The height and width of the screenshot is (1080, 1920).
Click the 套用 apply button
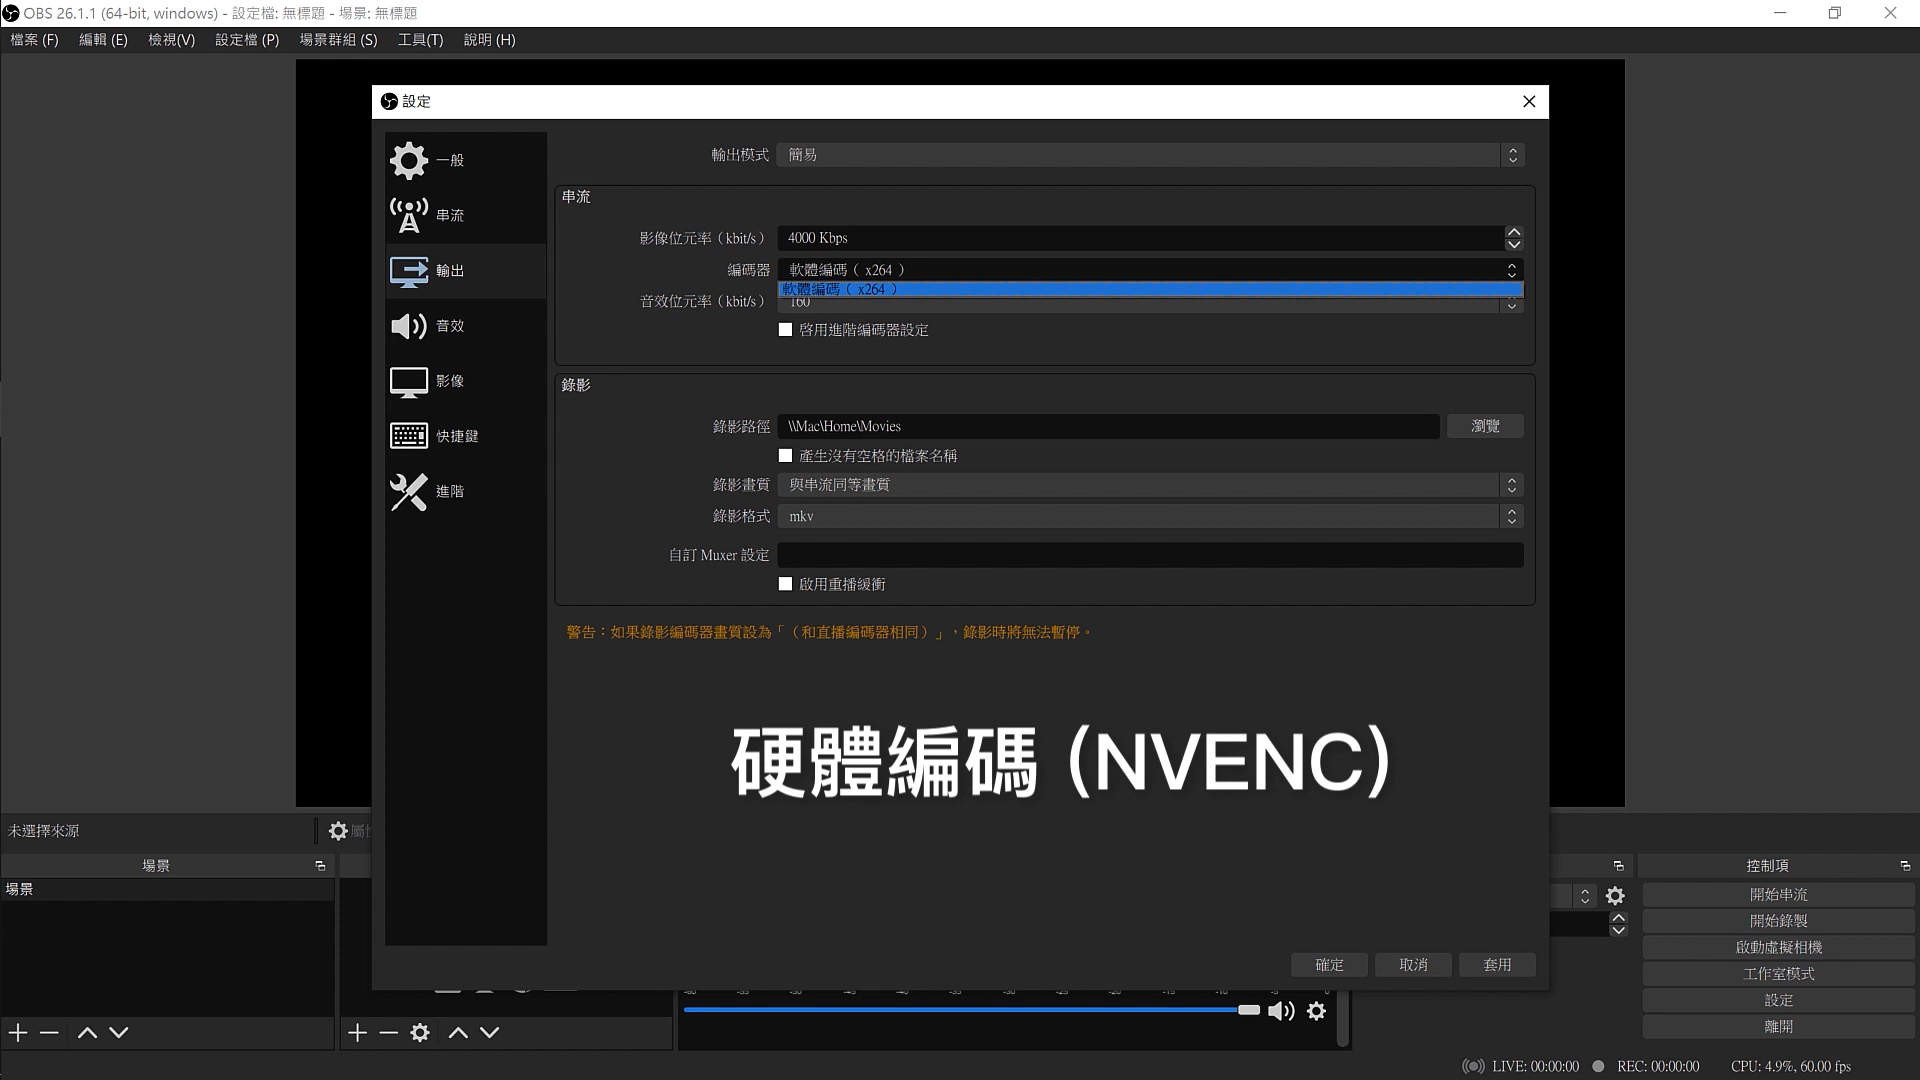1497,965
